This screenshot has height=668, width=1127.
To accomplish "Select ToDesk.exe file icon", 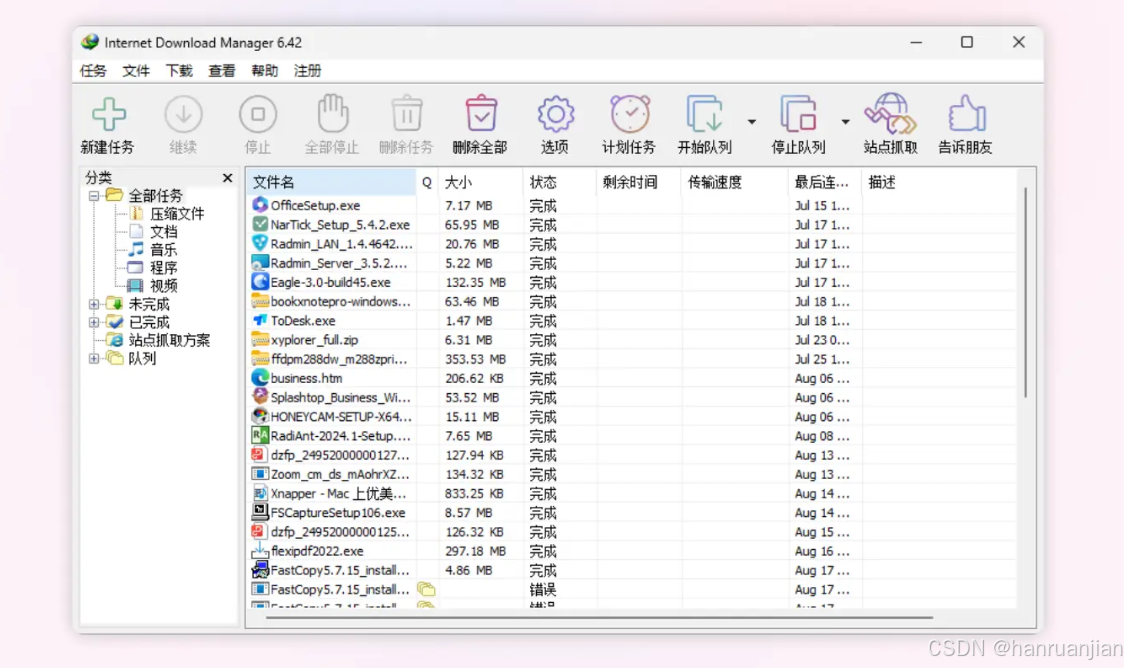I will click(259, 320).
